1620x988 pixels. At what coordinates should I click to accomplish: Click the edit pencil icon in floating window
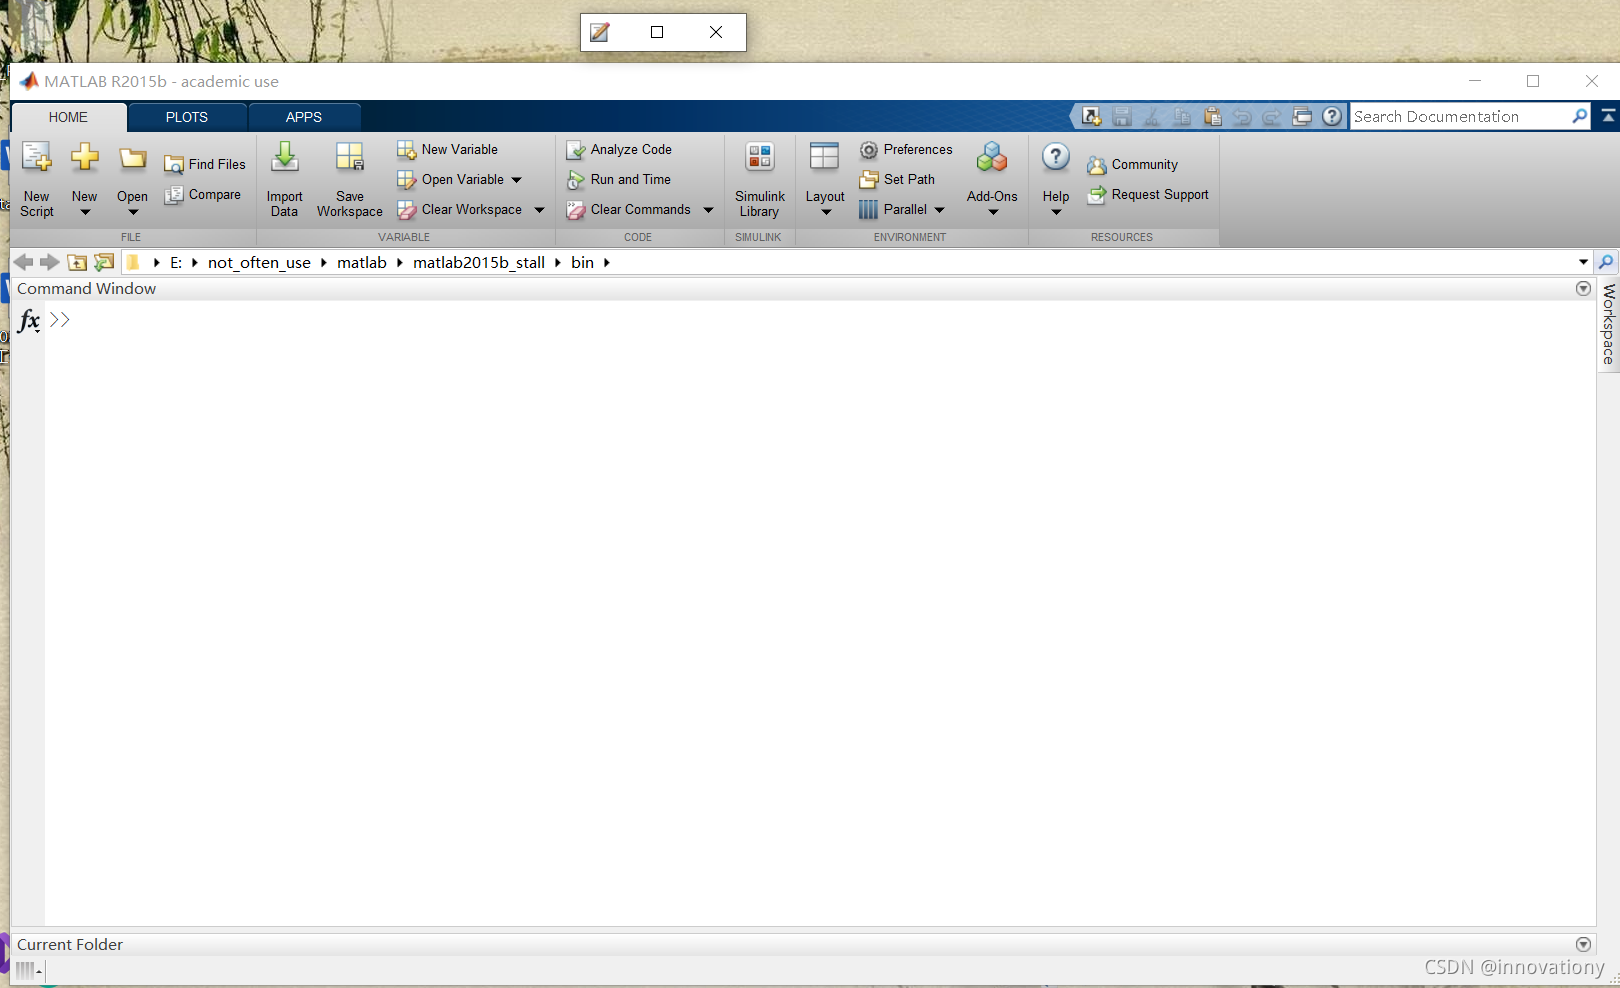[599, 32]
